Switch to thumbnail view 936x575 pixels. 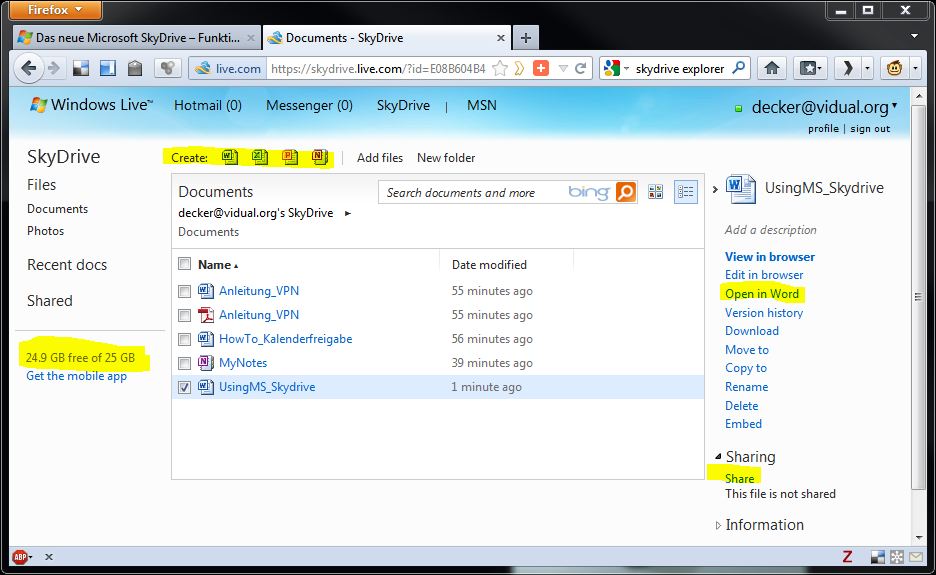(x=655, y=192)
